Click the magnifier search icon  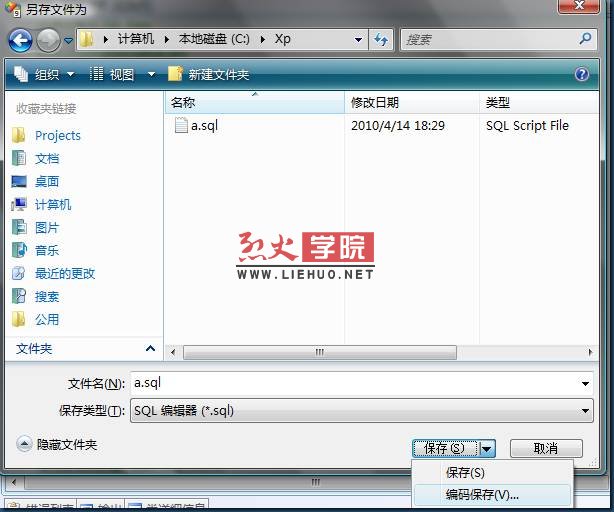click(x=585, y=39)
